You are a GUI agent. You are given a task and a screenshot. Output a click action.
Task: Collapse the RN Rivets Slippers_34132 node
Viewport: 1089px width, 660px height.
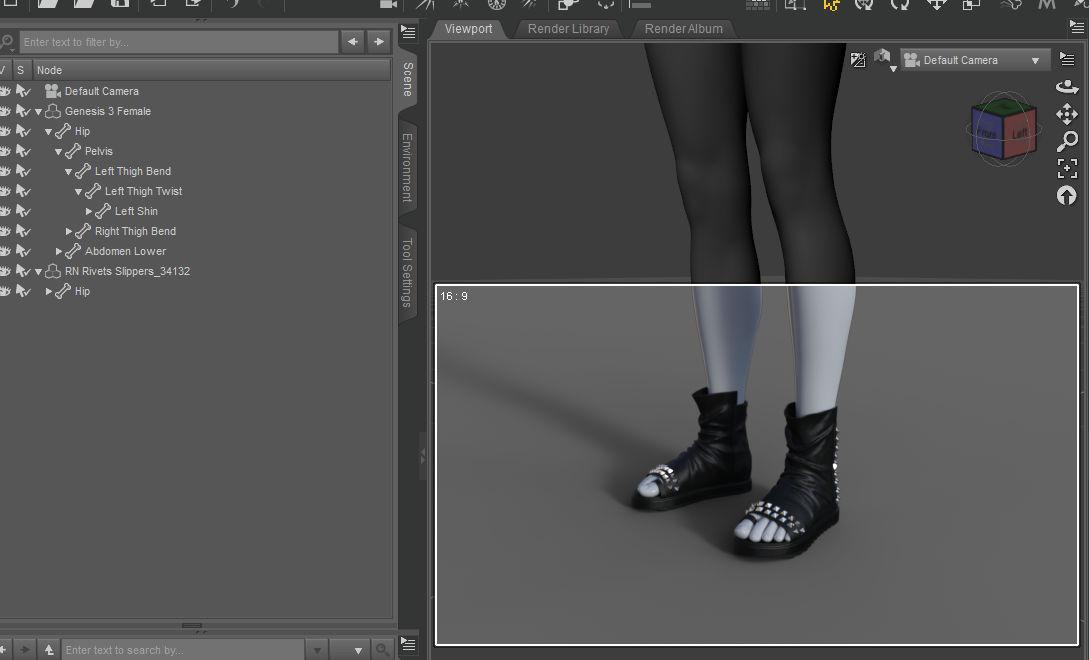[38, 272]
